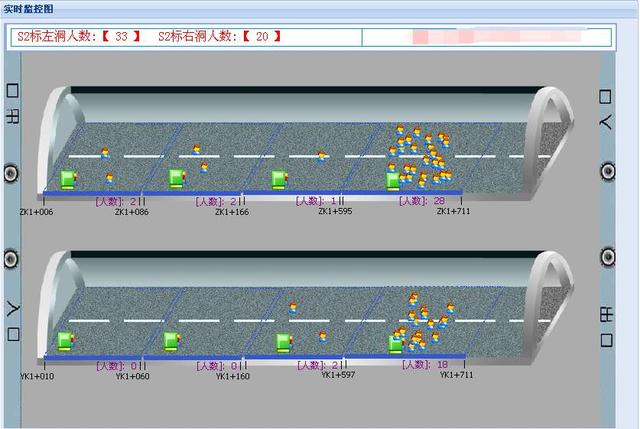Click the ZK1+086 mileage label
The height and width of the screenshot is (429, 640).
pos(132,212)
